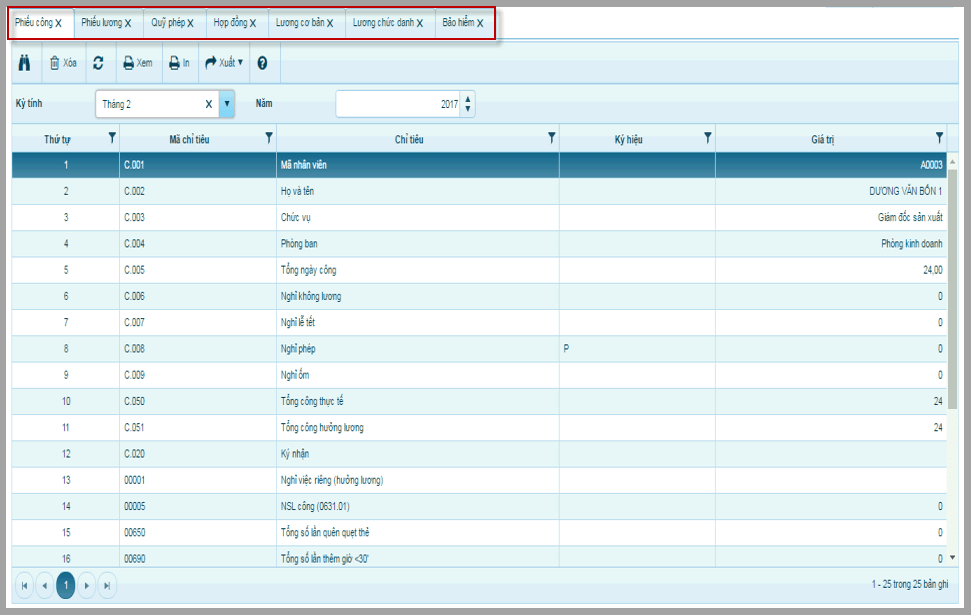Switch to the Phiếu công tab
This screenshot has width=971, height=615.
tap(34, 22)
